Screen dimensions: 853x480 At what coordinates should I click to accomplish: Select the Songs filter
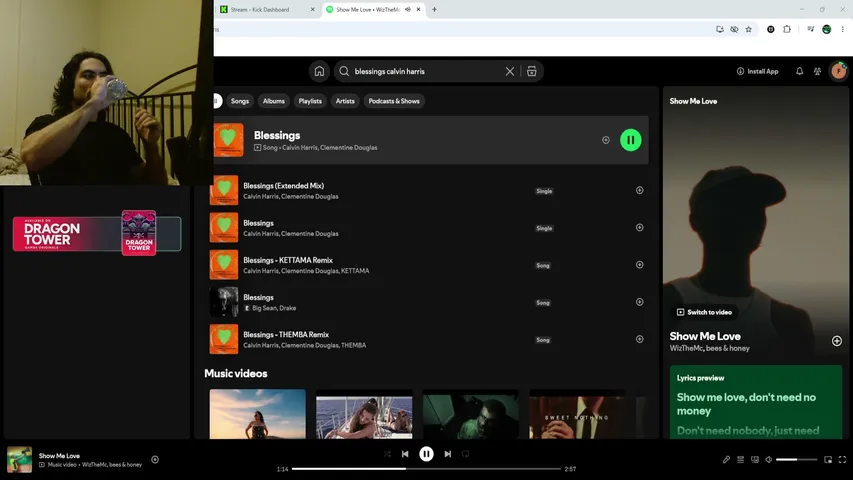(x=239, y=101)
